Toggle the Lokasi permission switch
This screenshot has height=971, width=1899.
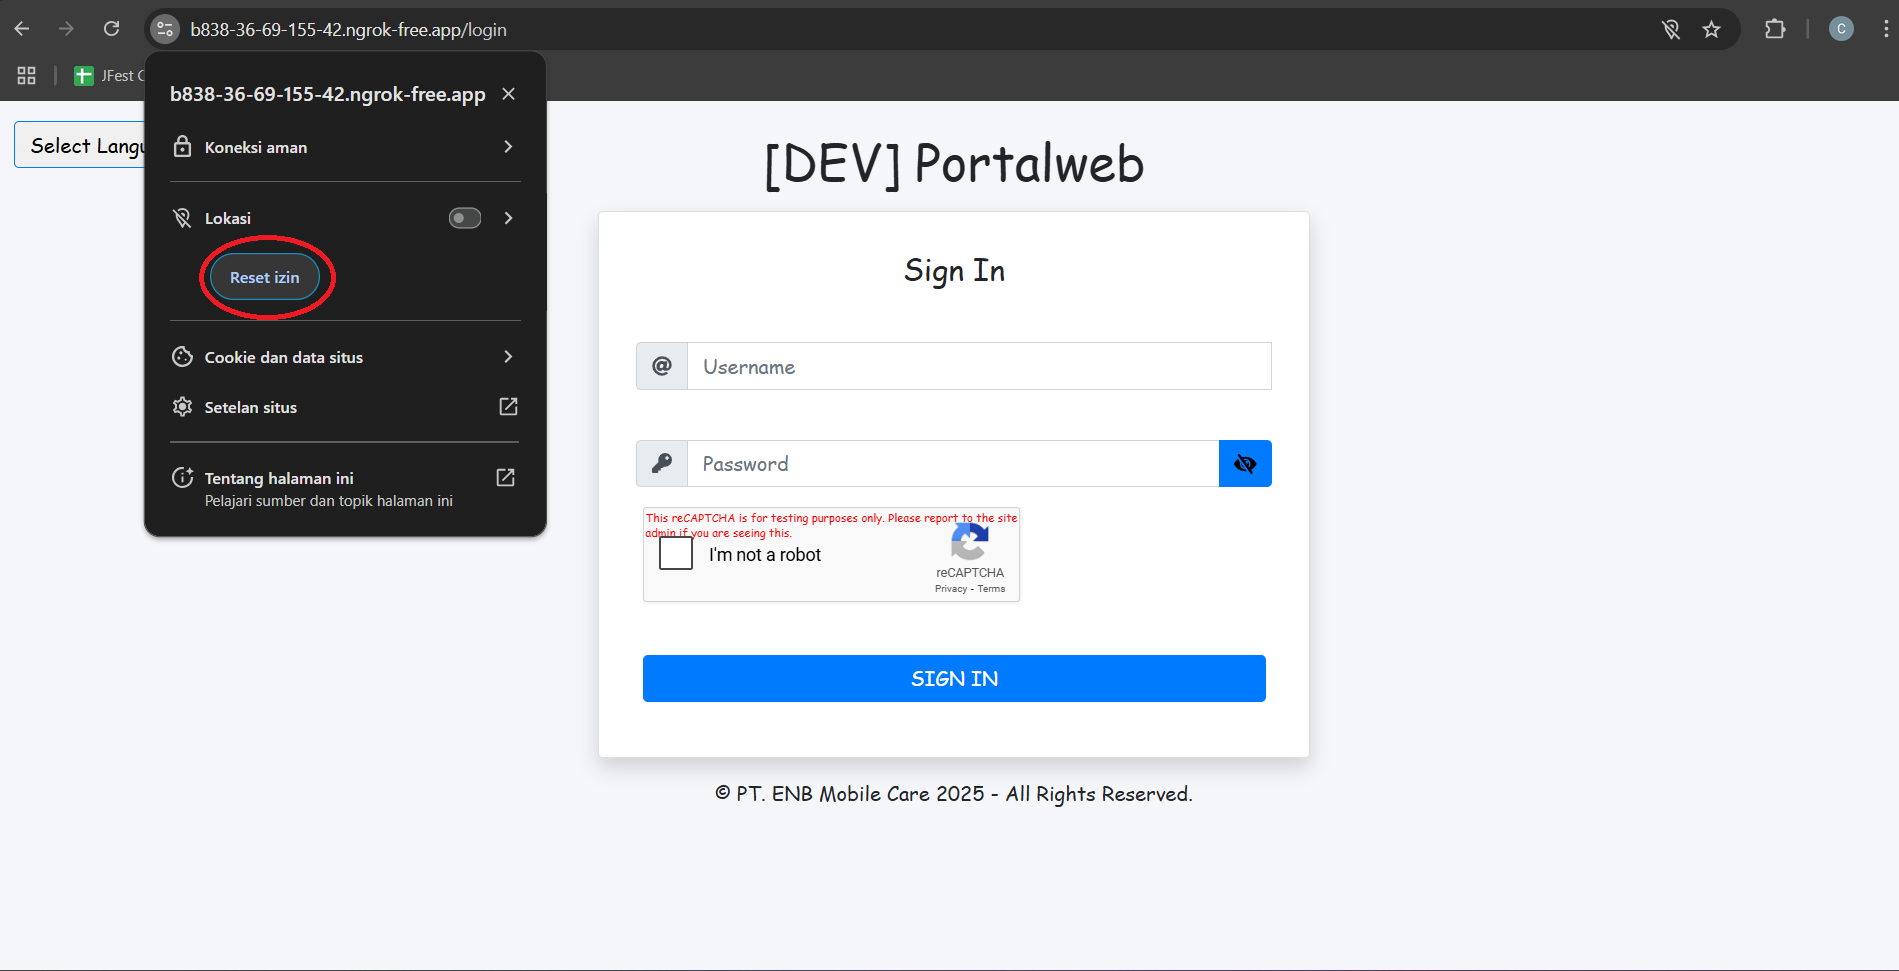465,218
